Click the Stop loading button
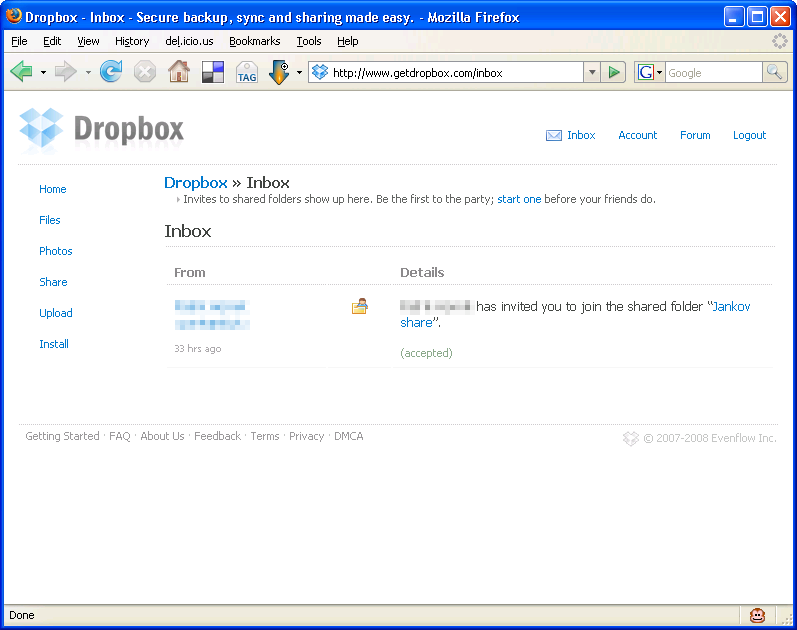Screen dimensions: 797x630 pyautogui.click(x=145, y=72)
